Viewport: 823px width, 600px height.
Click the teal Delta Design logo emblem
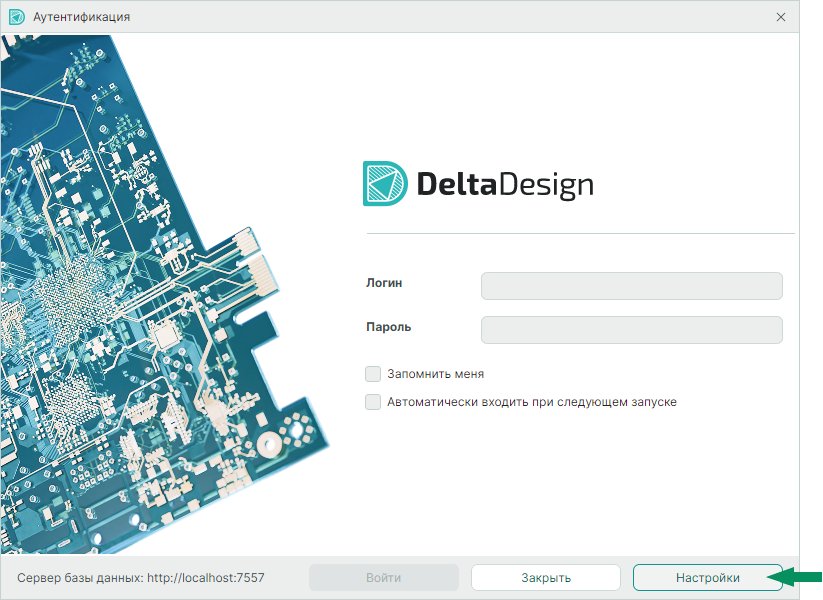[384, 184]
